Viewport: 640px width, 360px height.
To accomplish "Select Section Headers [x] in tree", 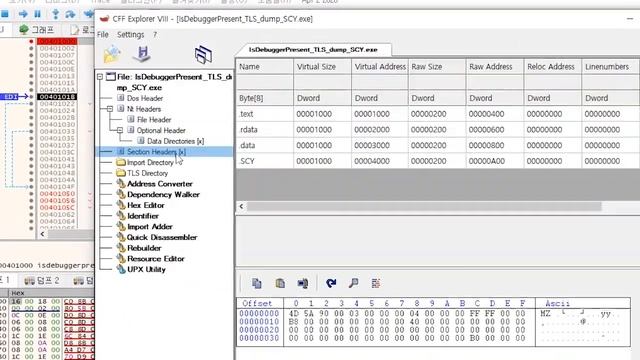I will 156,152.
